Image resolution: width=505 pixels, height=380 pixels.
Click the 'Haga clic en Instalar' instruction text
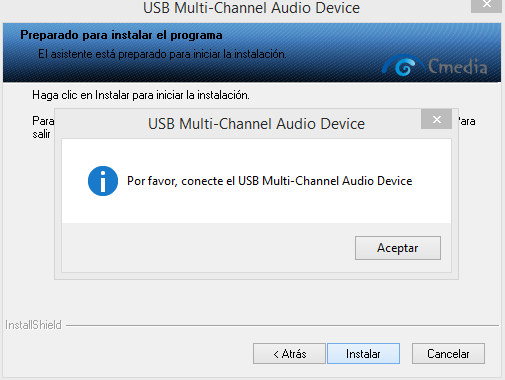tap(141, 95)
